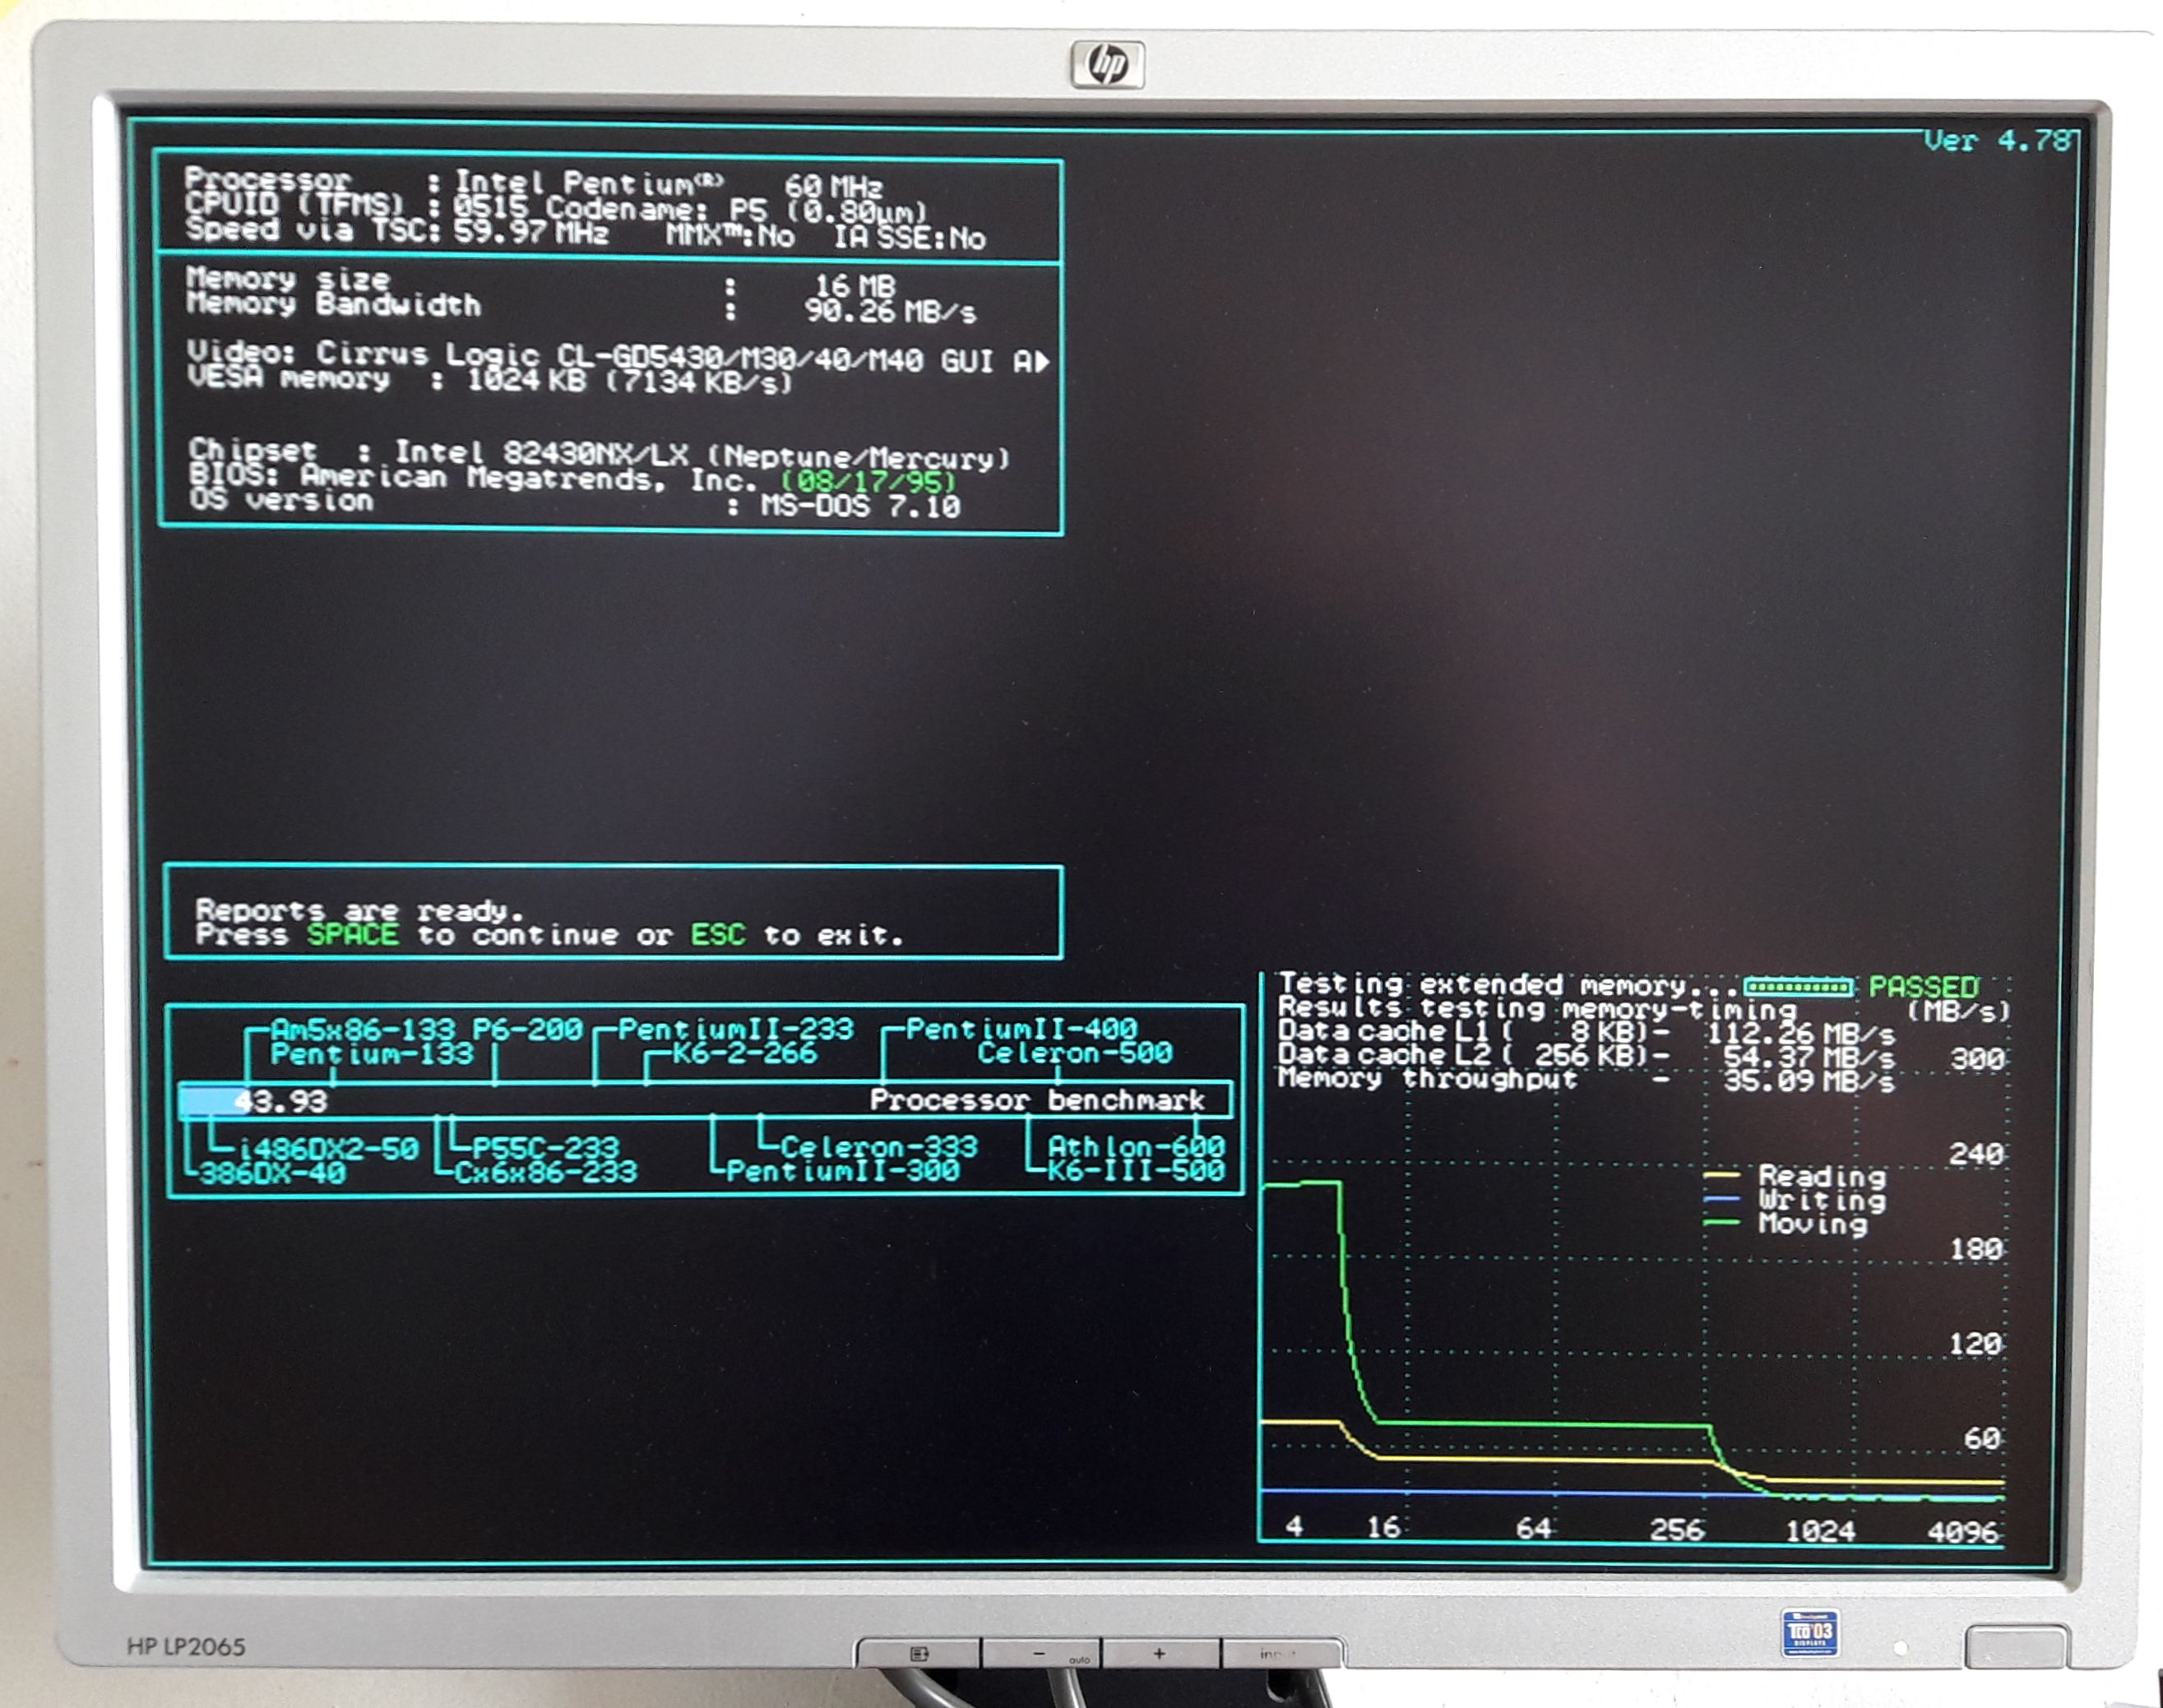Screen dimensions: 2163x1708
Task: Click the PentiumII-300 reference marker
Action: 843,1171
